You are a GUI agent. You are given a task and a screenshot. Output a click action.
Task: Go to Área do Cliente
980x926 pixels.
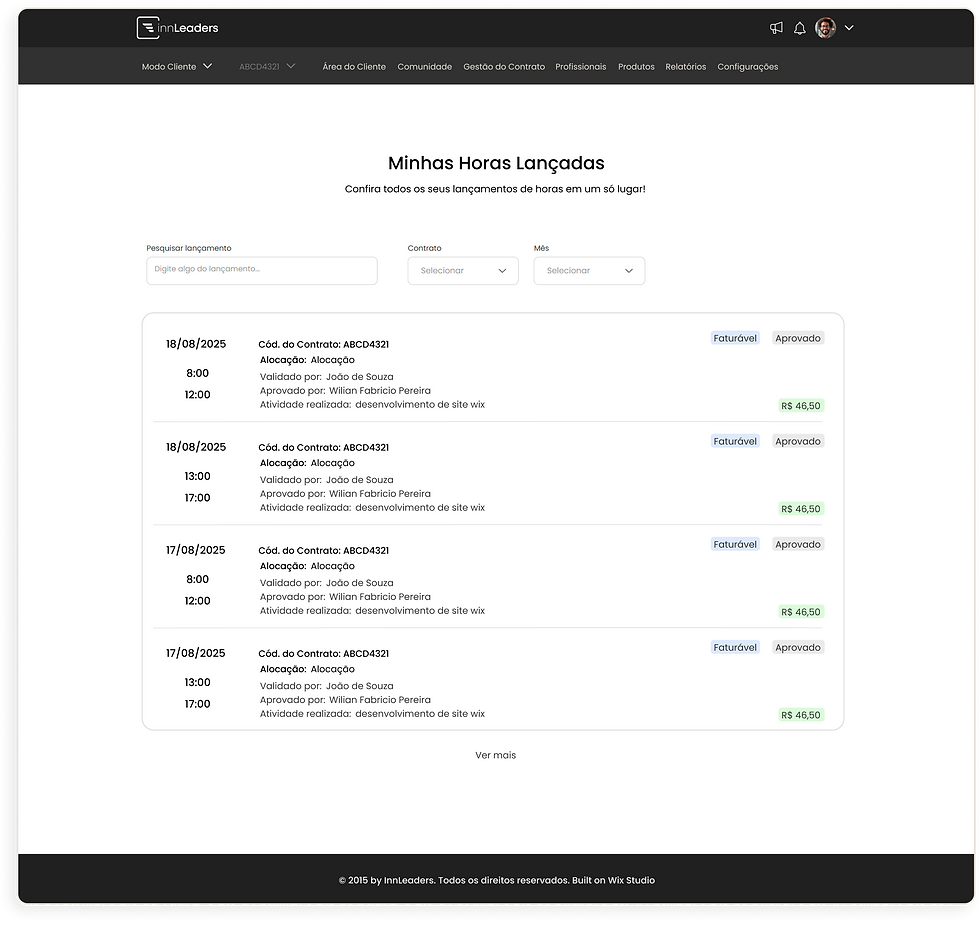[354, 67]
